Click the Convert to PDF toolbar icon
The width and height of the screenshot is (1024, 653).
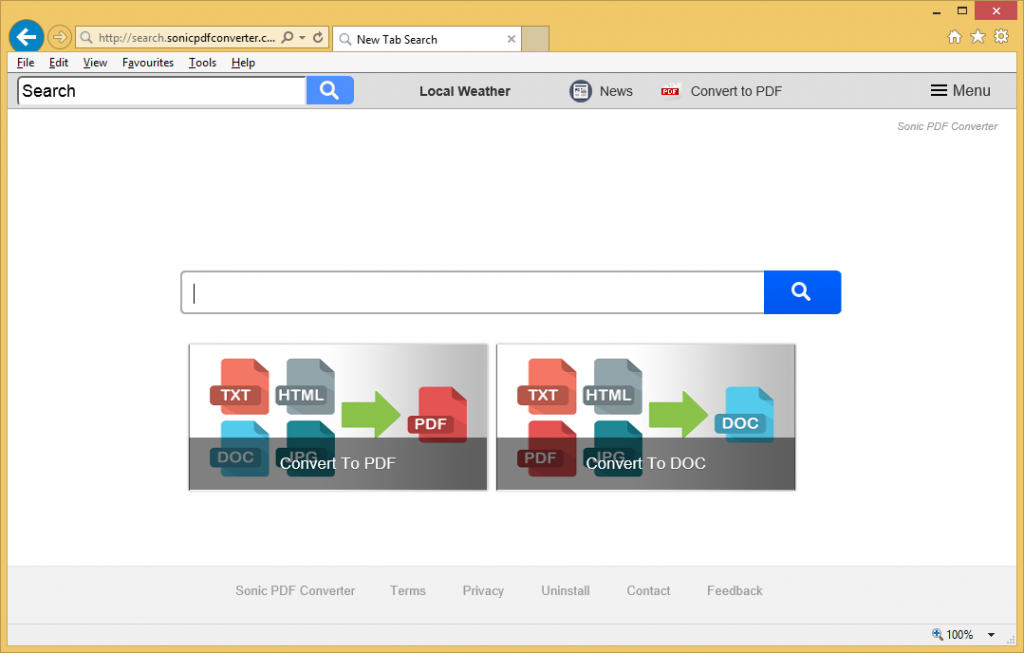(670, 91)
